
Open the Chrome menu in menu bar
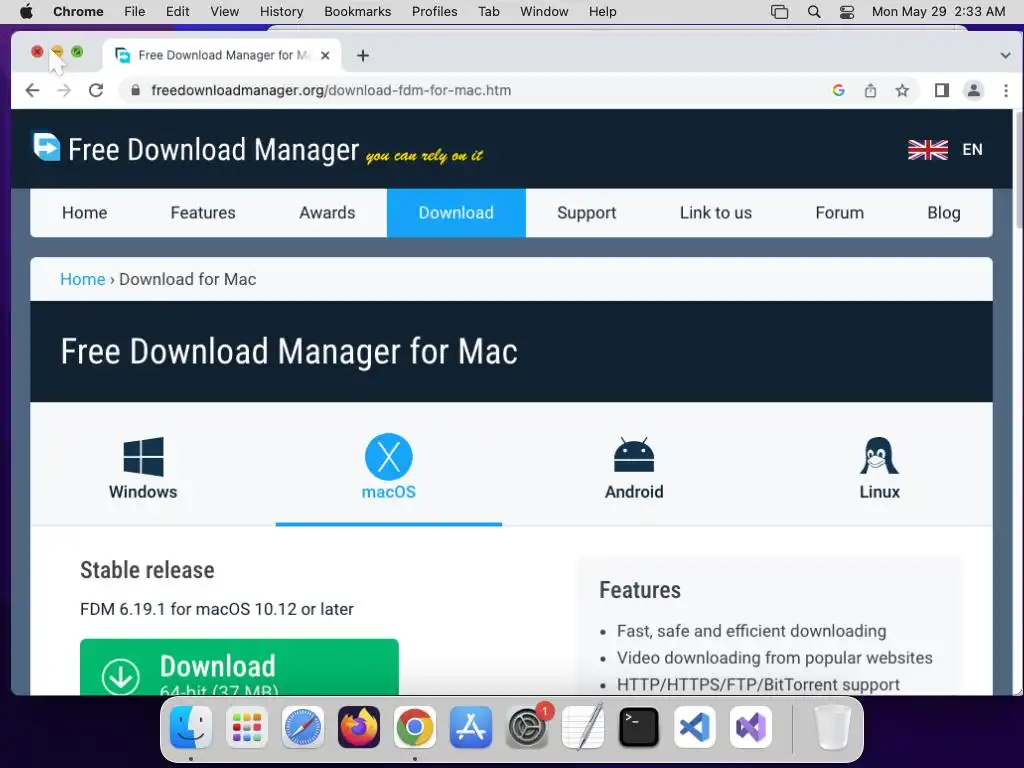tap(78, 12)
